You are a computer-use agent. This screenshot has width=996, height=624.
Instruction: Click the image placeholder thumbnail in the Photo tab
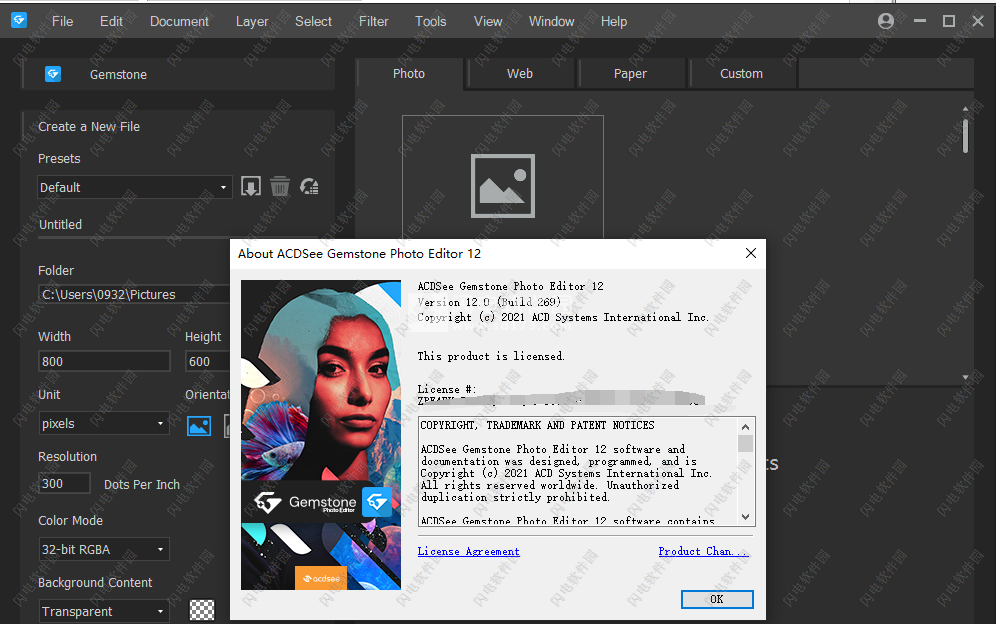pyautogui.click(x=502, y=186)
